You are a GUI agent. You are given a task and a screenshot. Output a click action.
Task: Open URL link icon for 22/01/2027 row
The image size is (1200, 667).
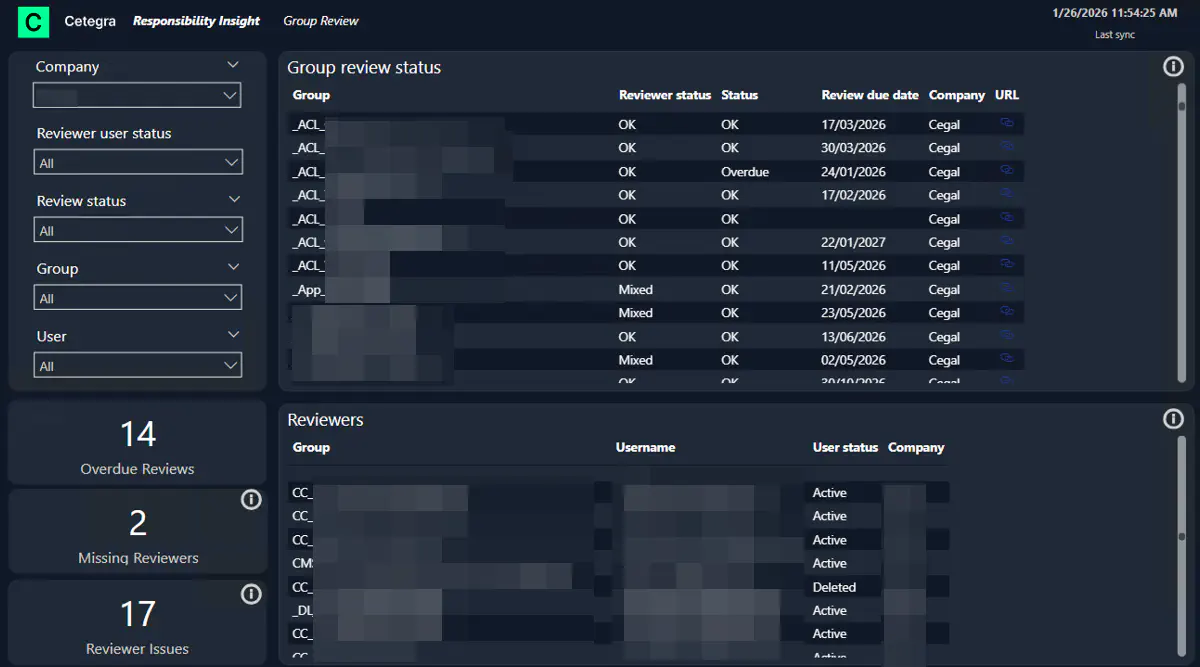pyautogui.click(x=1007, y=242)
